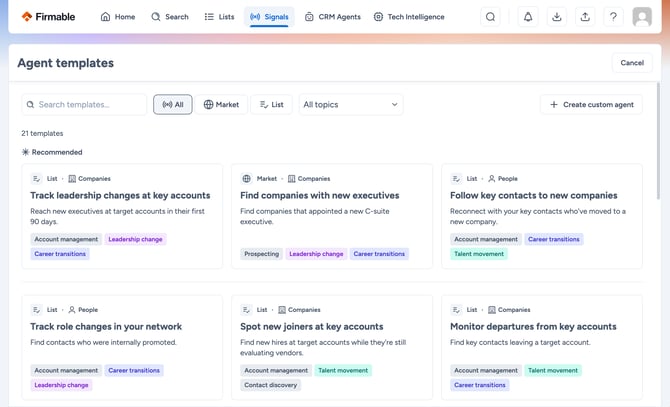
Task: Go to the Search nav item
Action: (170, 17)
